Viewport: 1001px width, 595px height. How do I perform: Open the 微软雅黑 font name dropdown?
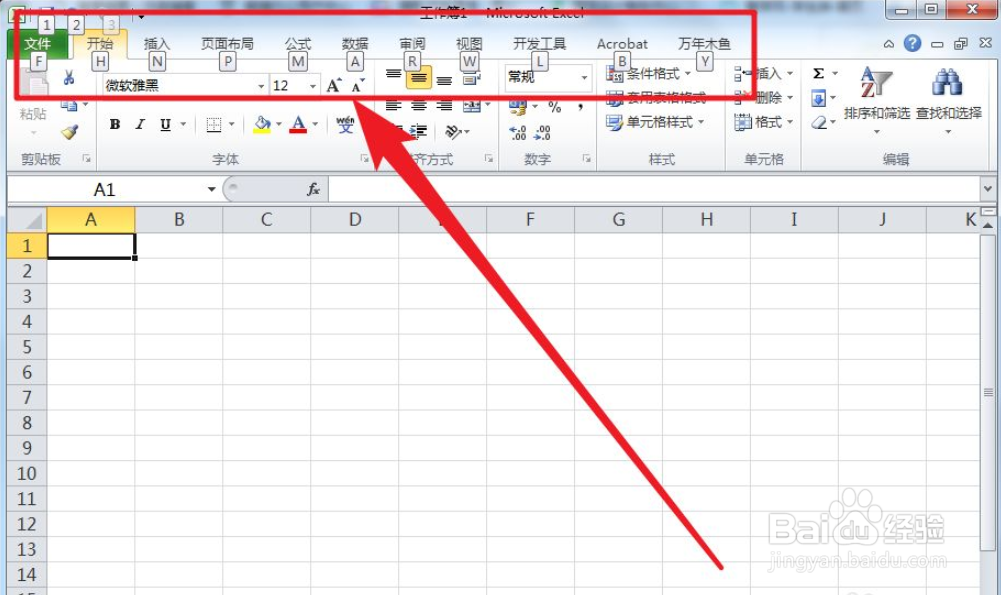(261, 86)
